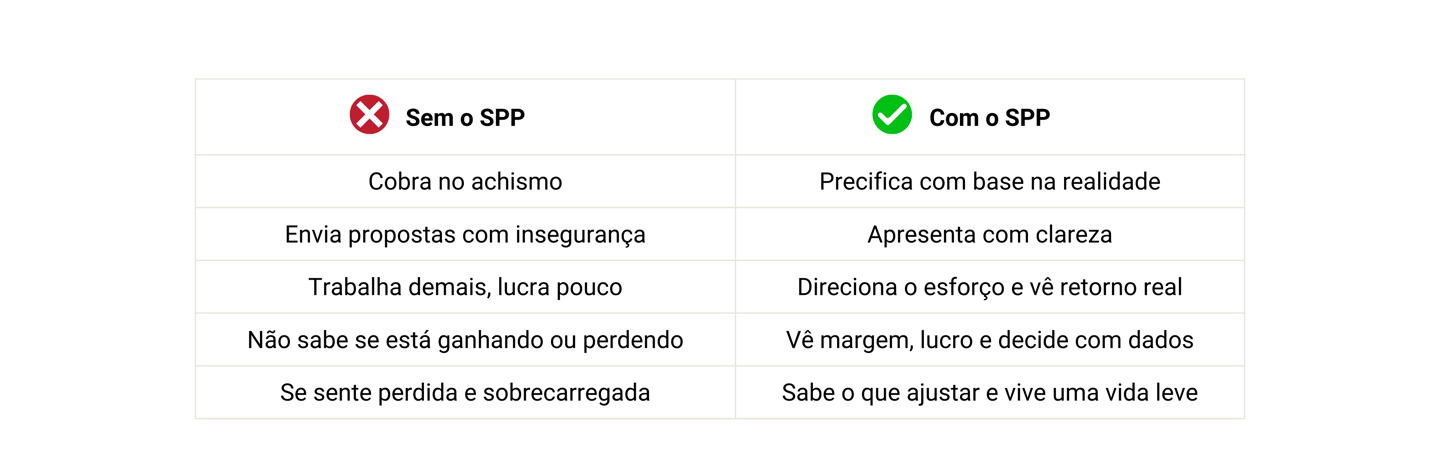This screenshot has width=1440, height=467.
Task: Select 'Se sente perdida e sobrecarregada' cell
Action: (465, 393)
